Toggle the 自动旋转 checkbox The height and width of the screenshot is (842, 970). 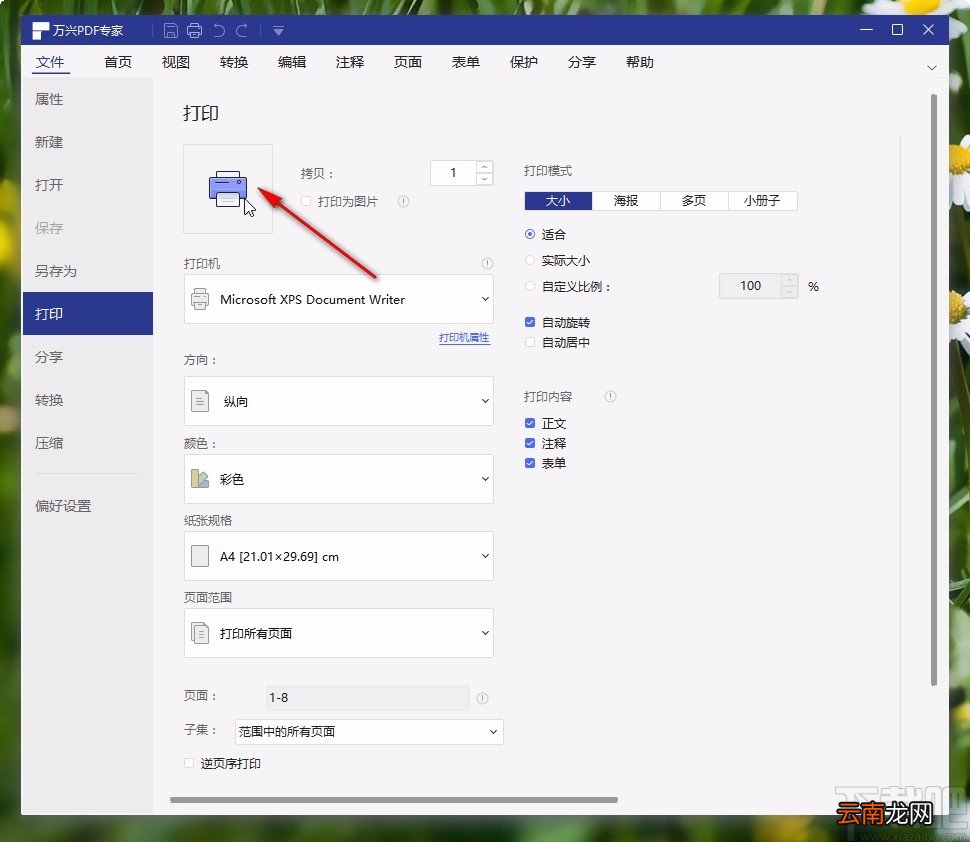[x=530, y=322]
